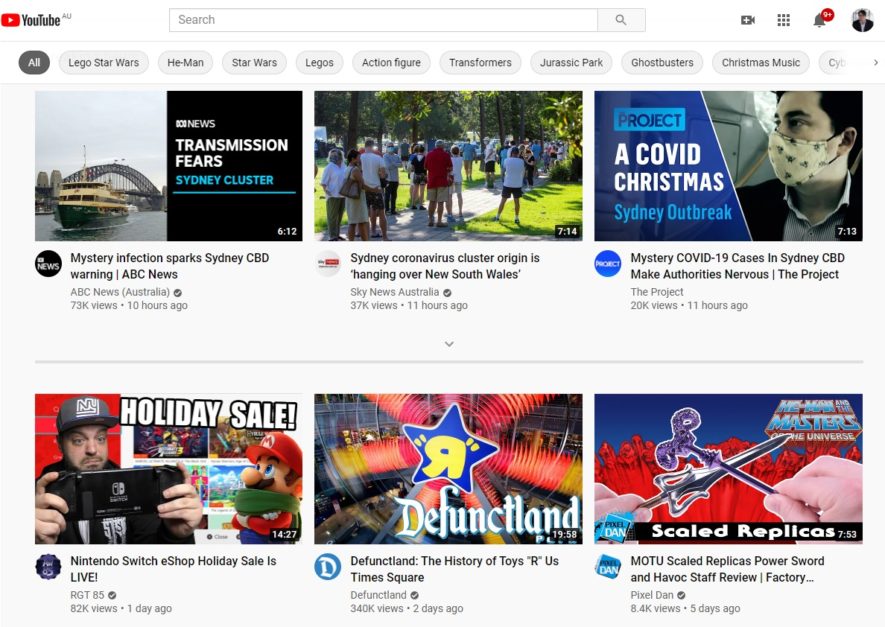Viewport: 885px width, 627px height.
Task: Expand the news shelf with chevron
Action: click(x=449, y=344)
